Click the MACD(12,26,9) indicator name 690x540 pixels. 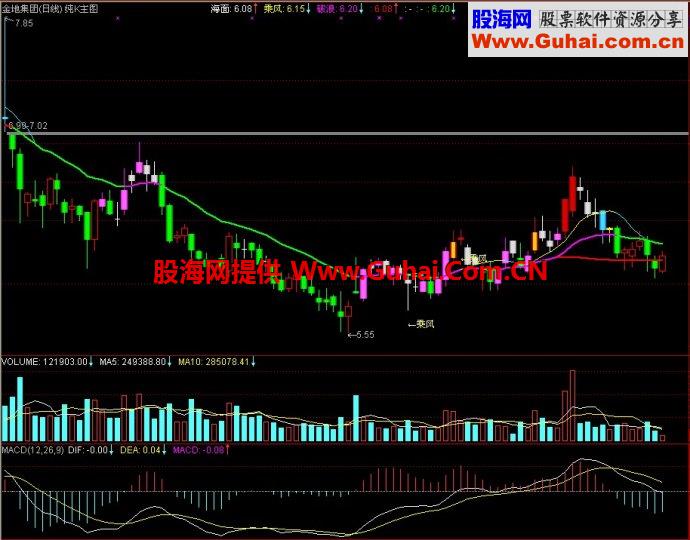point(33,450)
